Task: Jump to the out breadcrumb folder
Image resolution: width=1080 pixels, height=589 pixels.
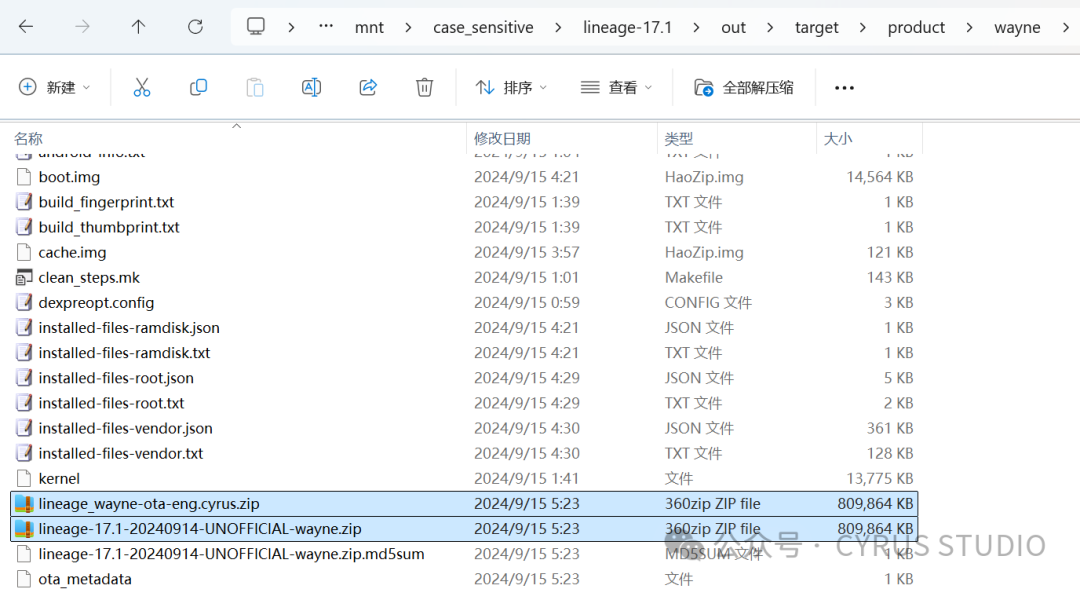Action: click(x=734, y=28)
